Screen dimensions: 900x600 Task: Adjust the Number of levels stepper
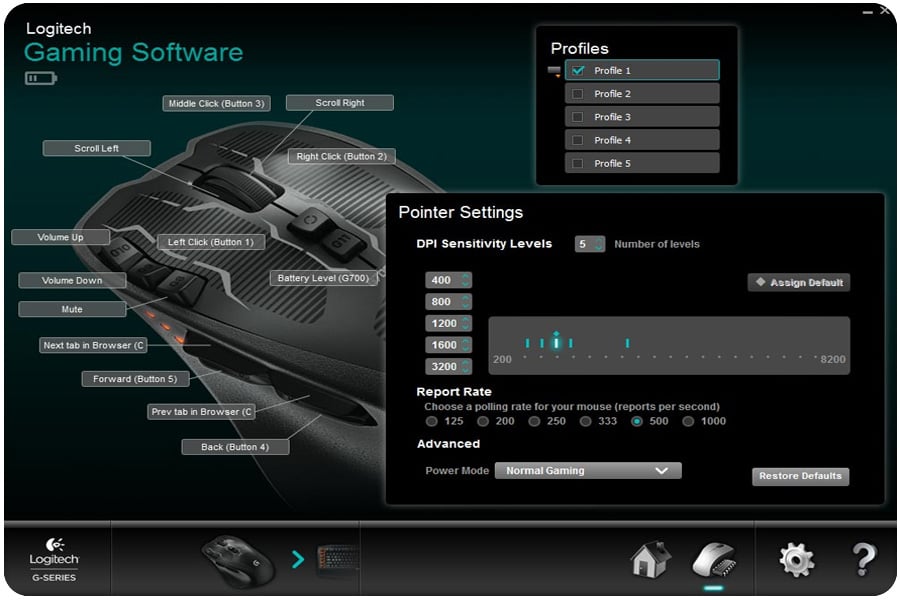(598, 244)
